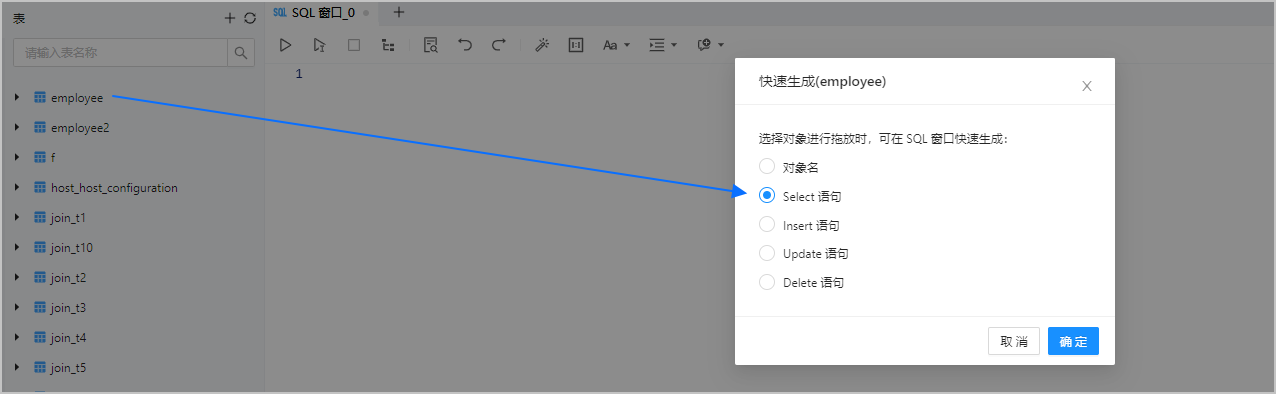
Task: Expand the employee table node
Action: (17, 98)
